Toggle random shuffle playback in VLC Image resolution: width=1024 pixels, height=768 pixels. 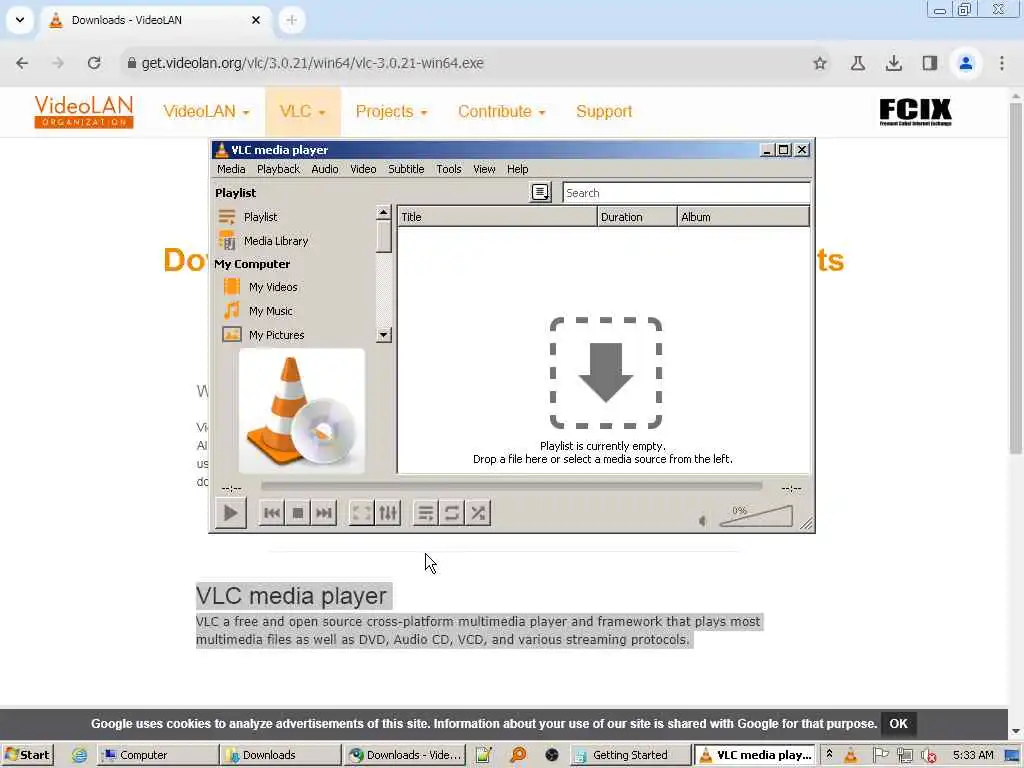(478, 513)
